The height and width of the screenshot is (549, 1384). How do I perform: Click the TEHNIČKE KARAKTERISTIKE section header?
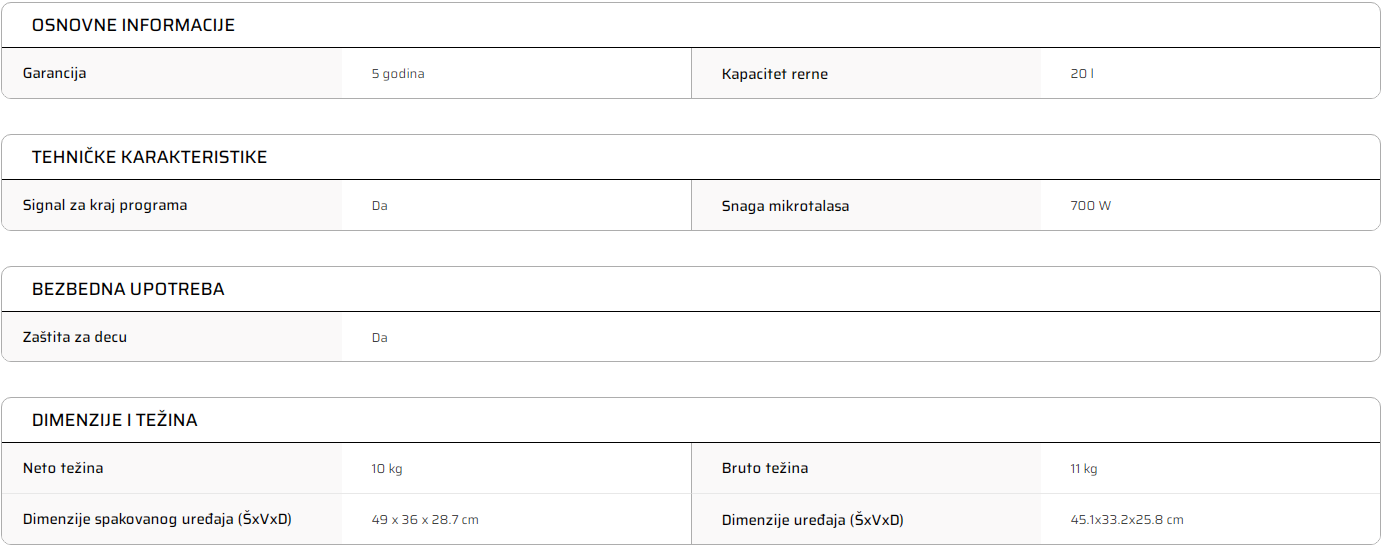point(149,158)
